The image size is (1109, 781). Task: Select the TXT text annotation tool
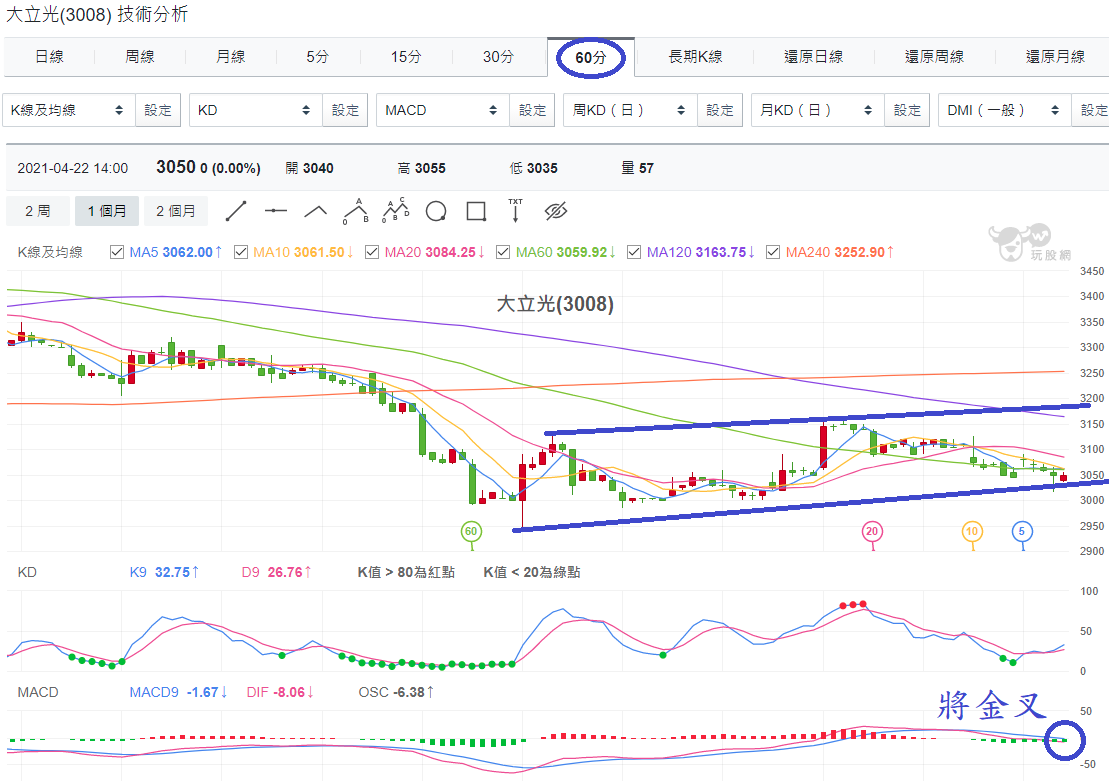point(516,211)
